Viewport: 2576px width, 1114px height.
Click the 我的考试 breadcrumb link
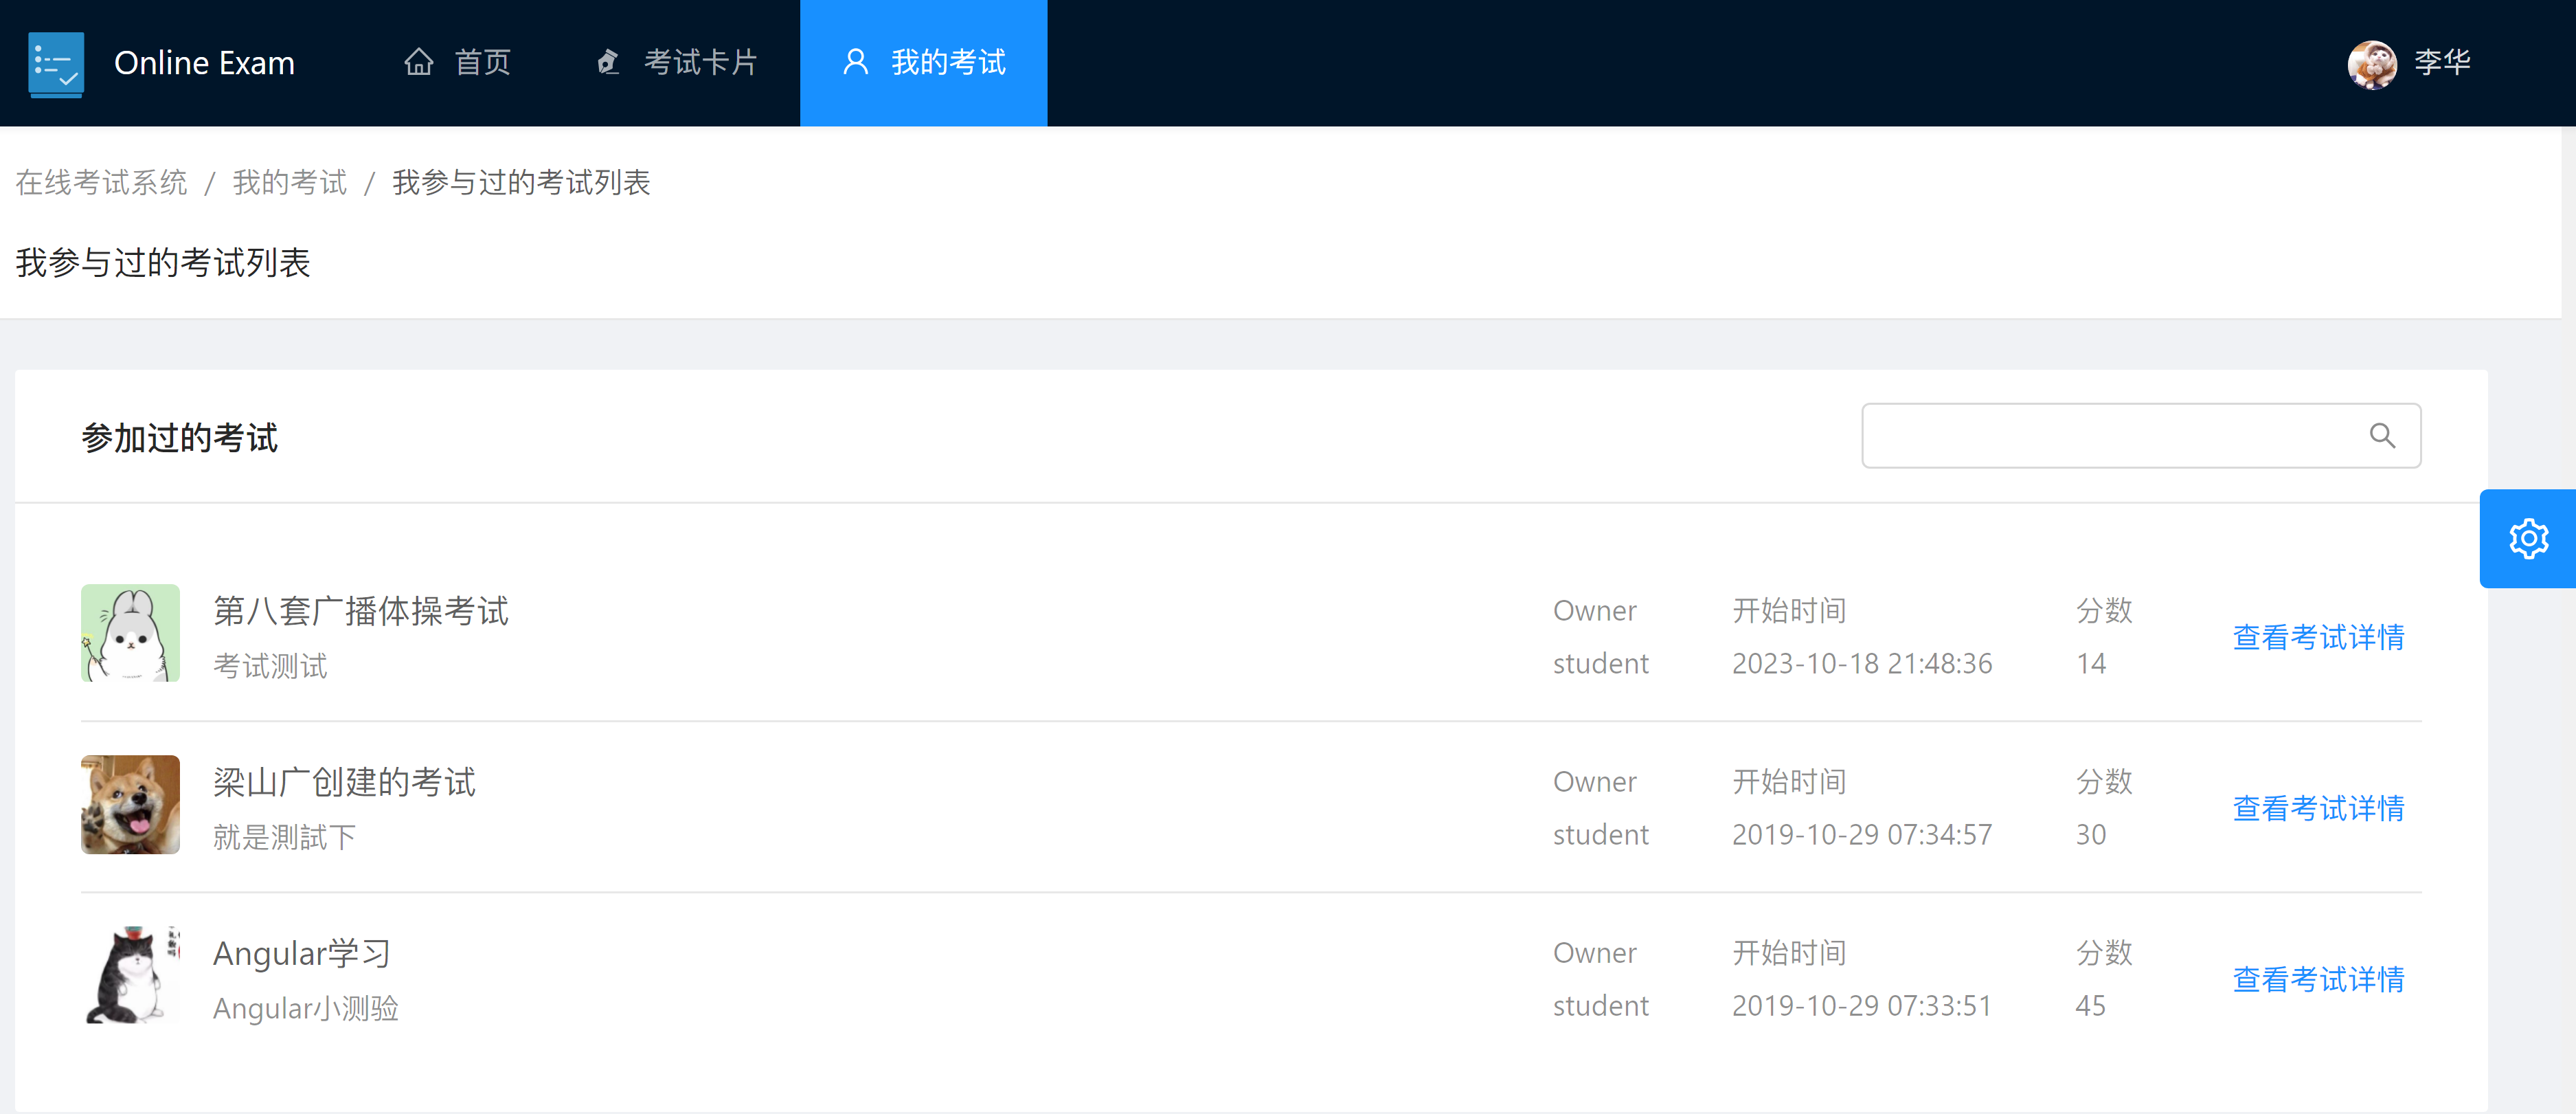click(x=289, y=183)
